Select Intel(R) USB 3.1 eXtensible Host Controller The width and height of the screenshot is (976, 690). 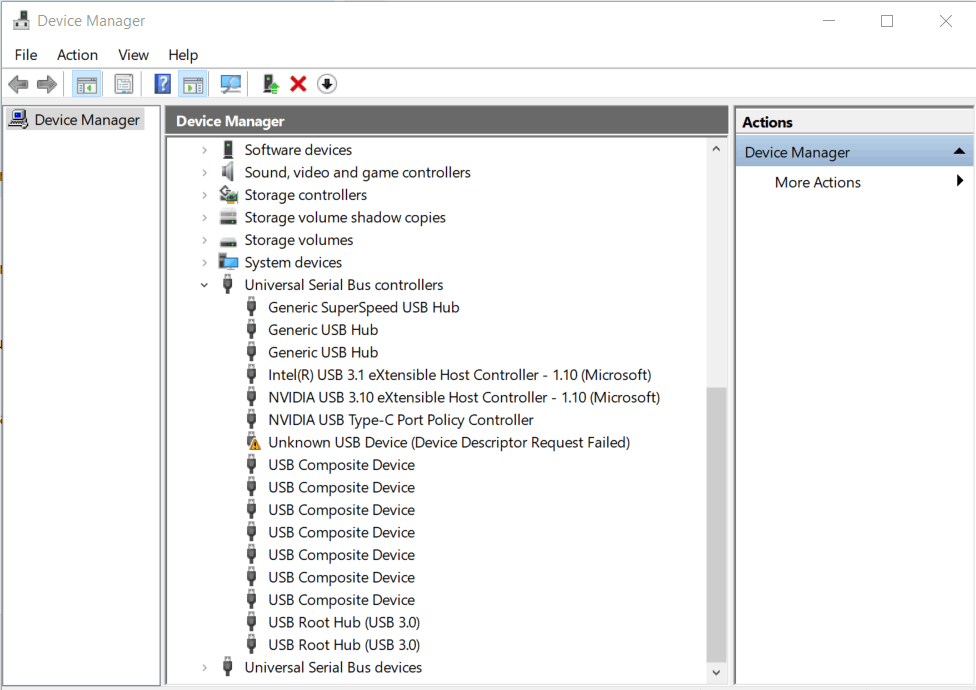click(459, 375)
